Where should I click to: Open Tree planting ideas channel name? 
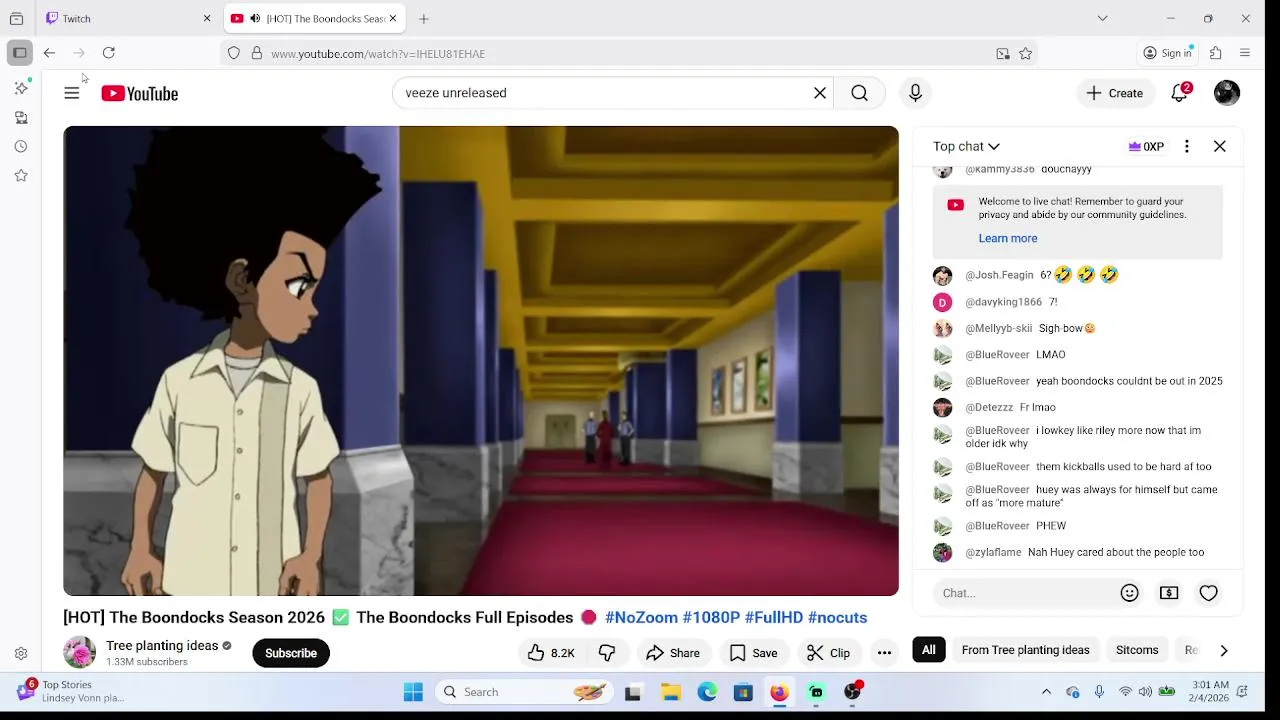tap(162, 646)
